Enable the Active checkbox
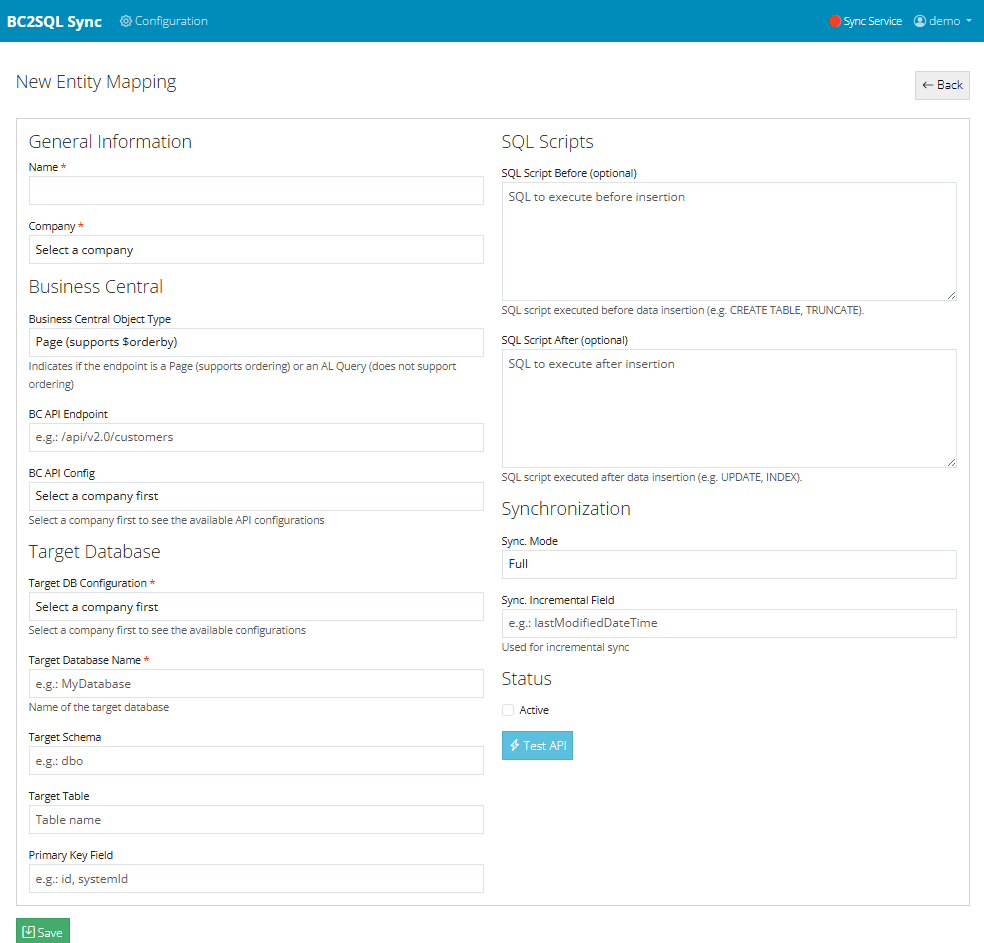Viewport: 984px width, 943px height. tap(508, 710)
